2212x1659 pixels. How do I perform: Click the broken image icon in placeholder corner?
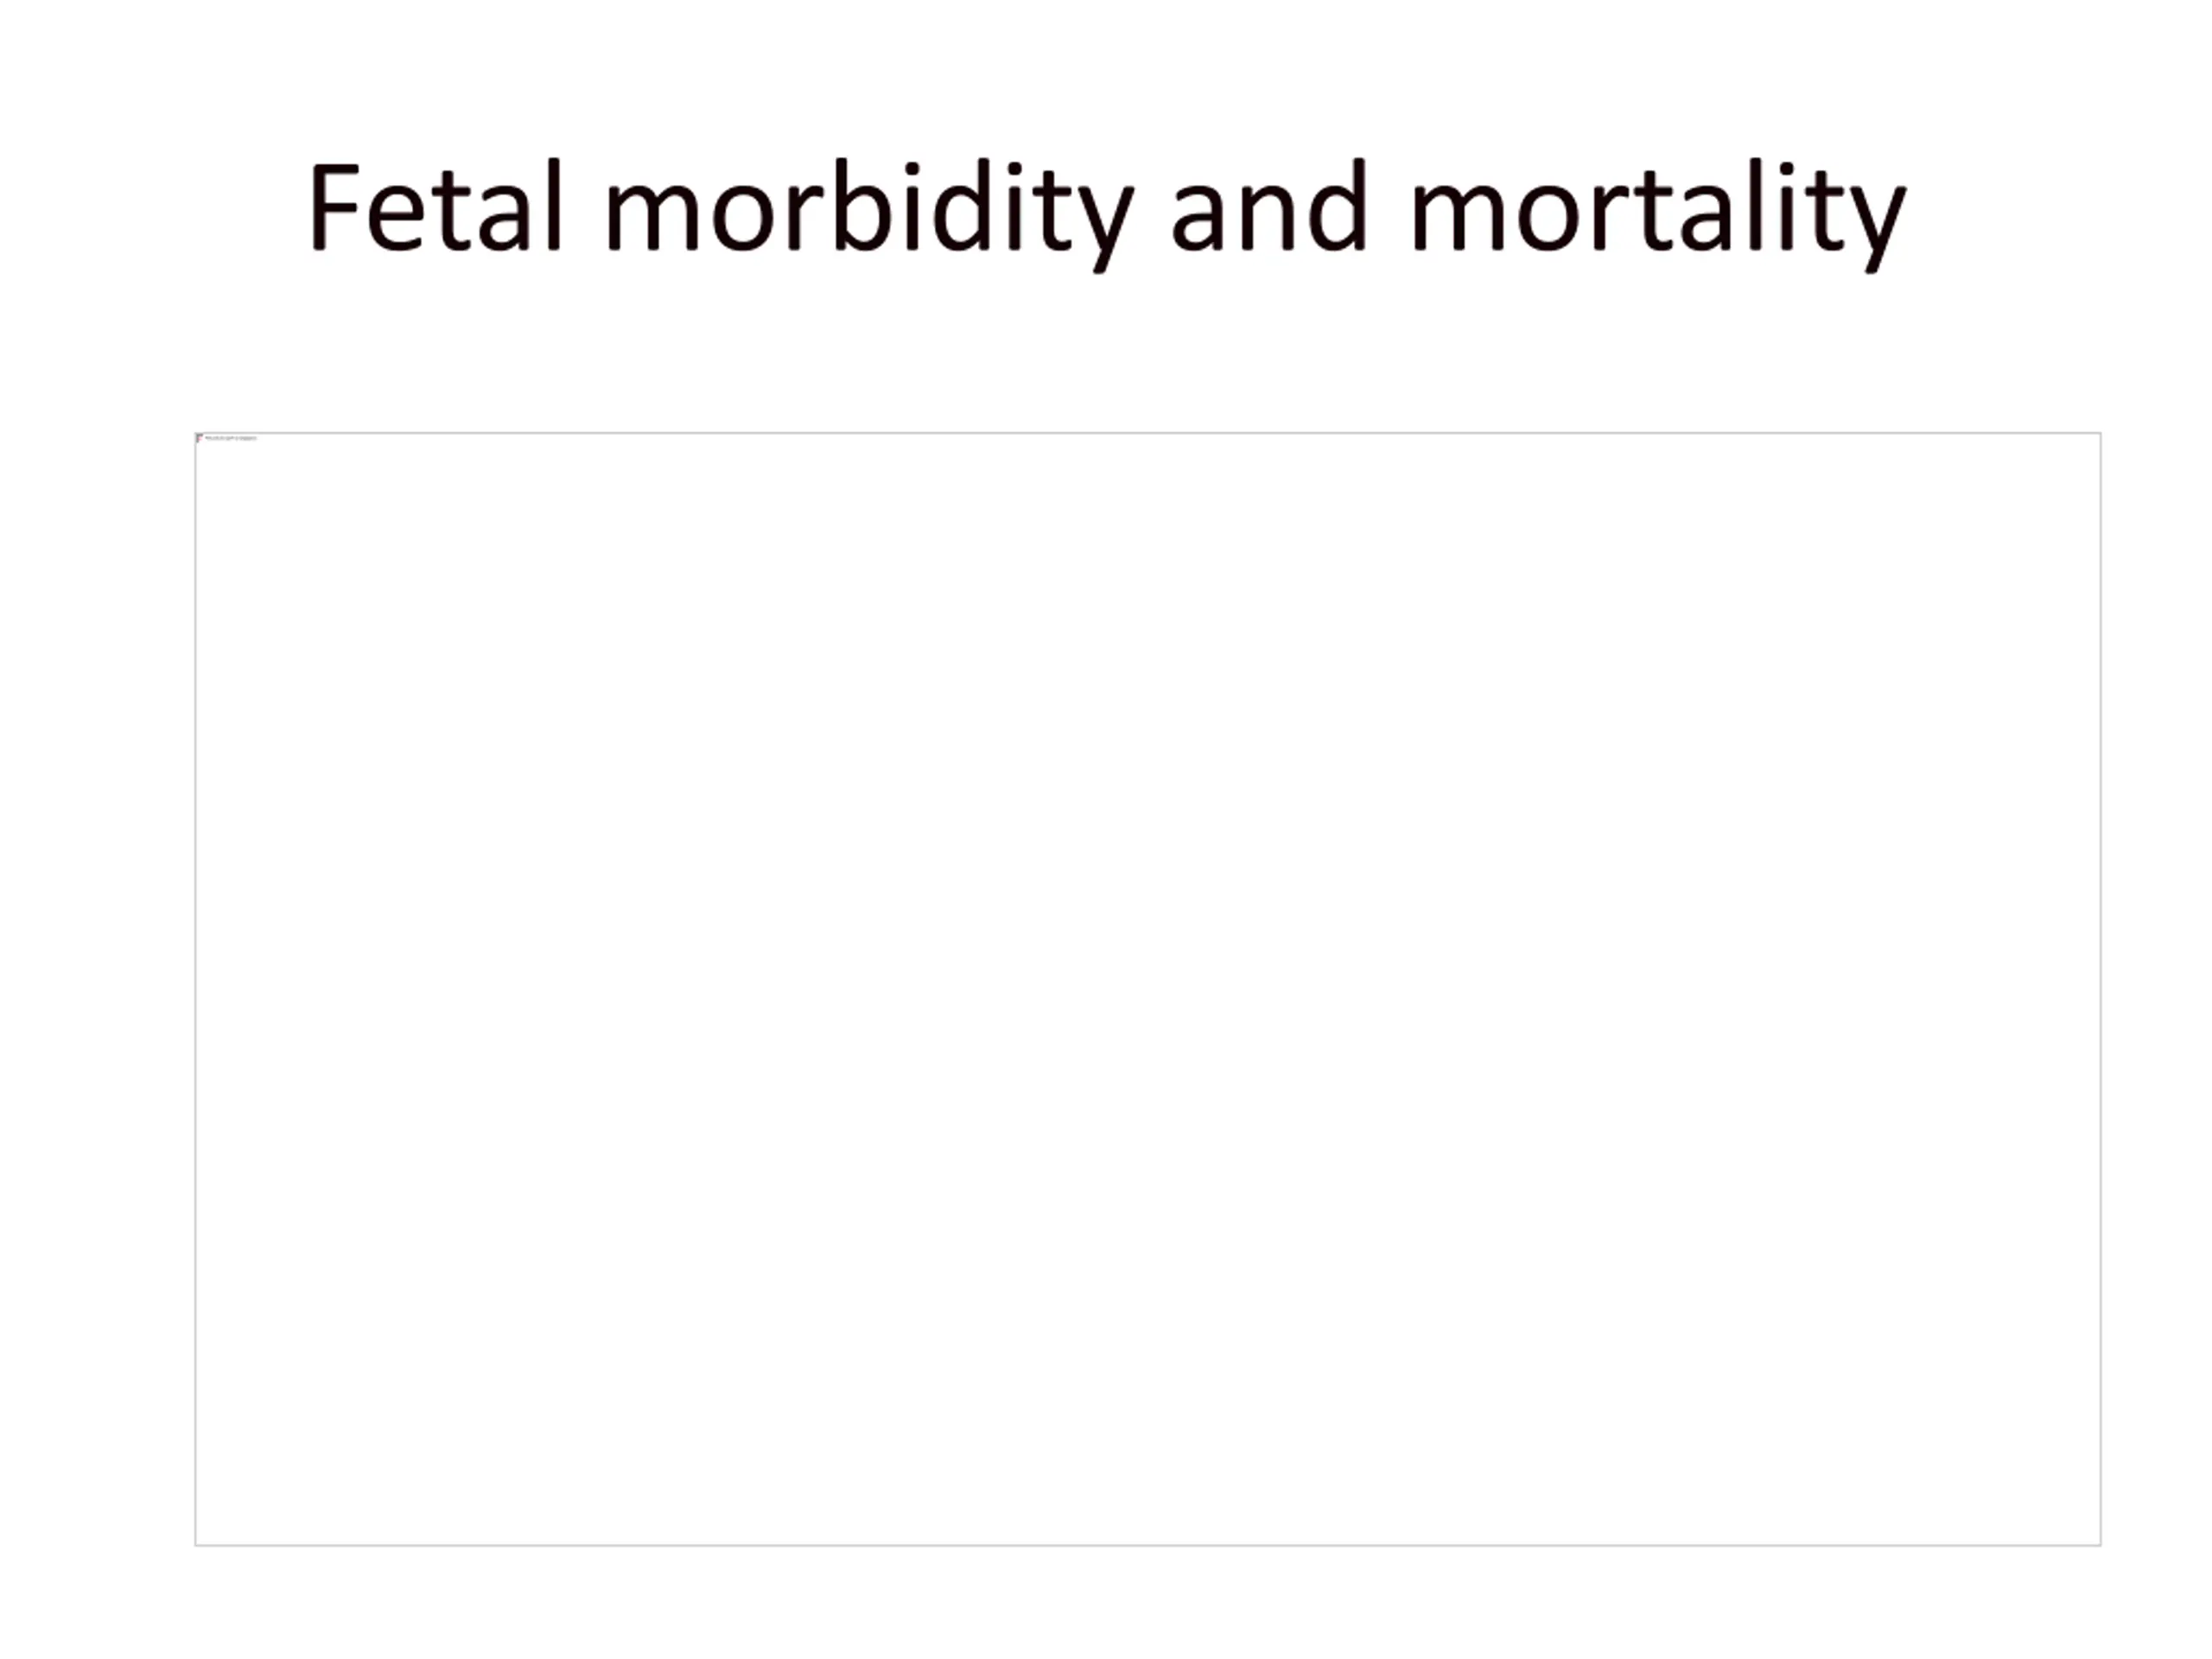(x=200, y=438)
